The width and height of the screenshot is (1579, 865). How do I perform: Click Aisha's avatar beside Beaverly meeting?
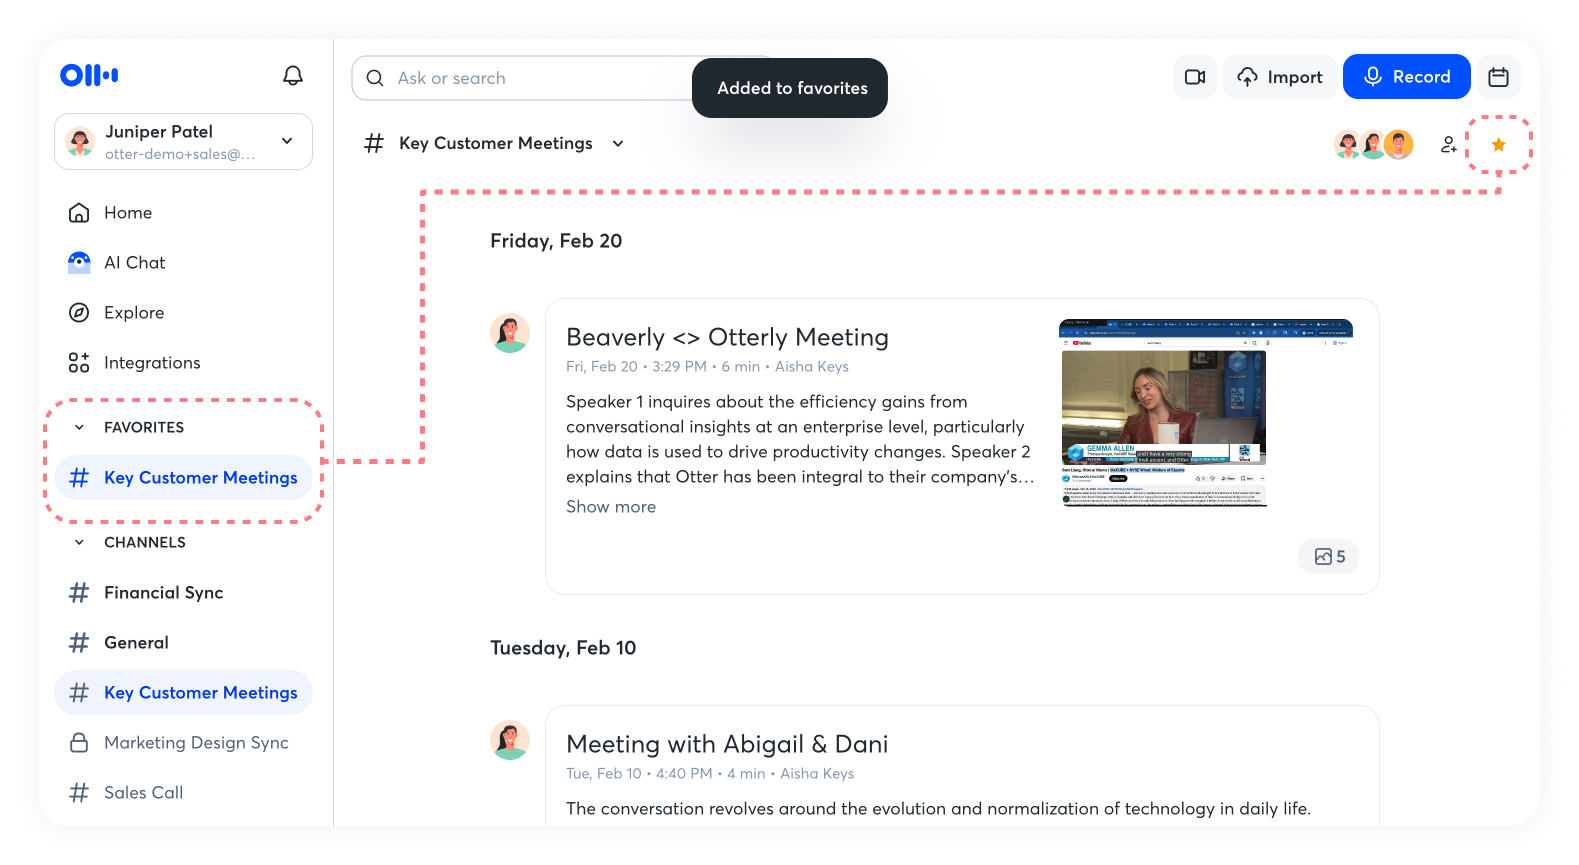510,333
